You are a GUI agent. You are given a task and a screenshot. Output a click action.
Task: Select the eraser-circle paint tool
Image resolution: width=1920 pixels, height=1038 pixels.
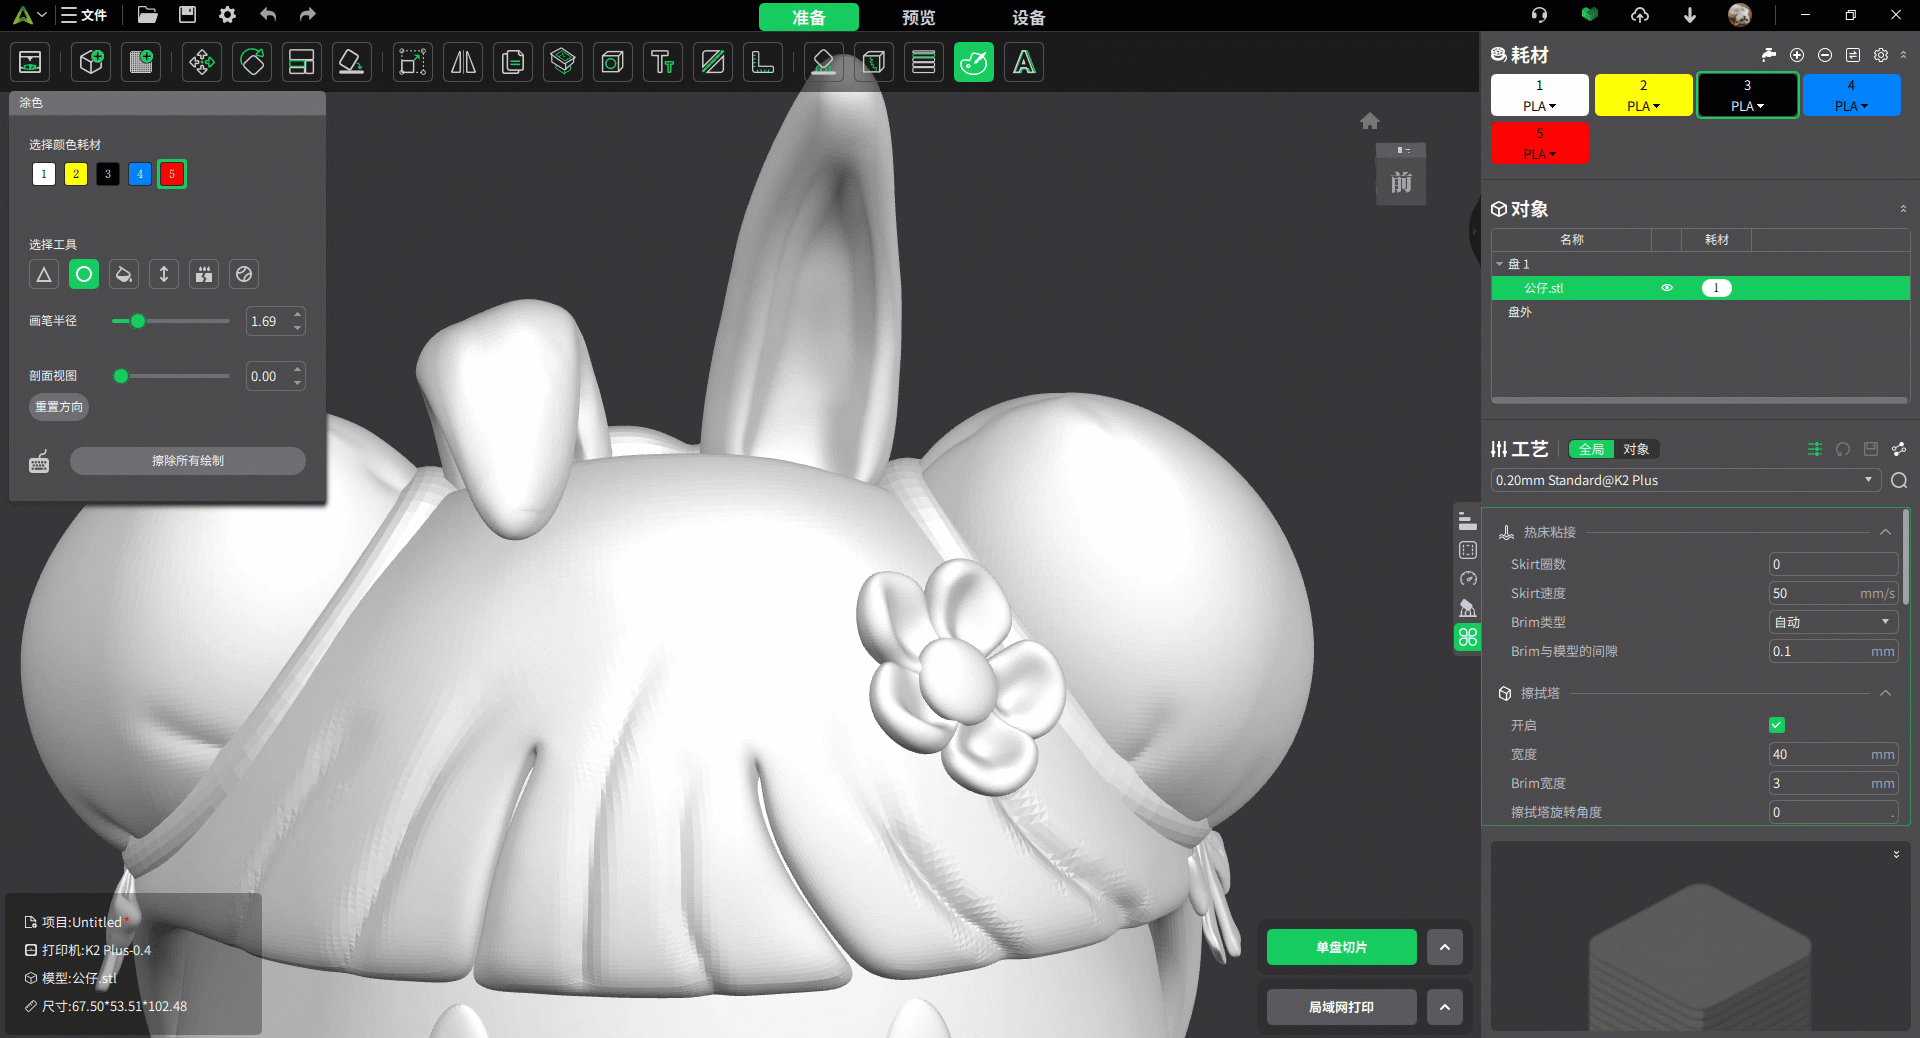[244, 274]
